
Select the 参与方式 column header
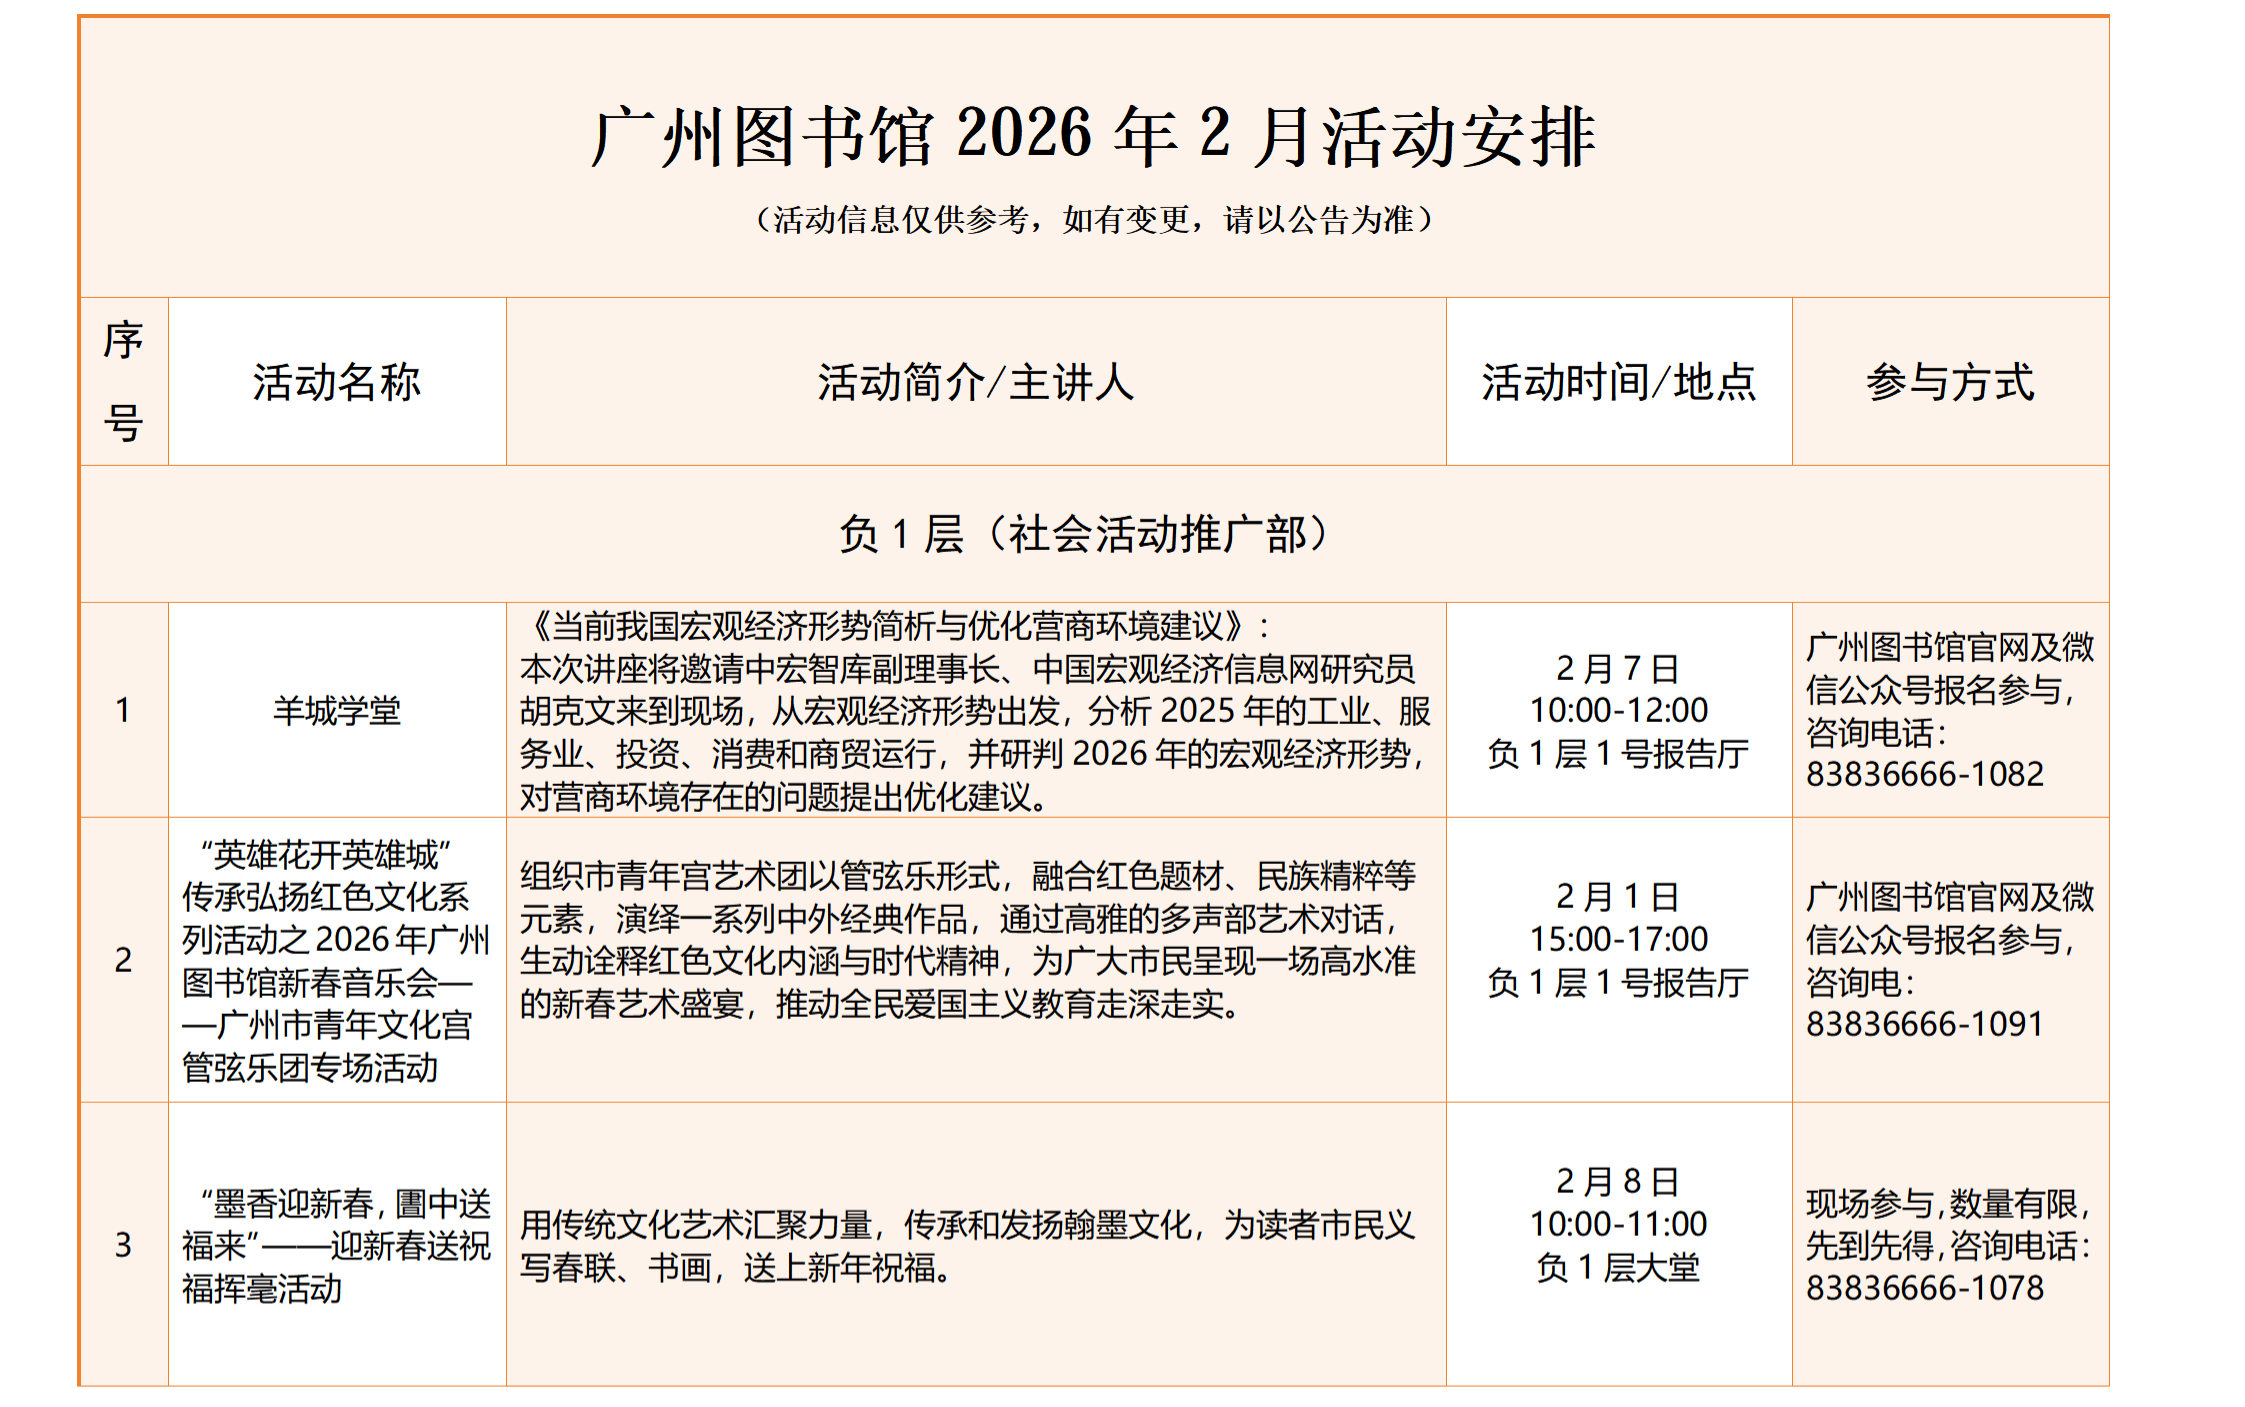(1949, 382)
